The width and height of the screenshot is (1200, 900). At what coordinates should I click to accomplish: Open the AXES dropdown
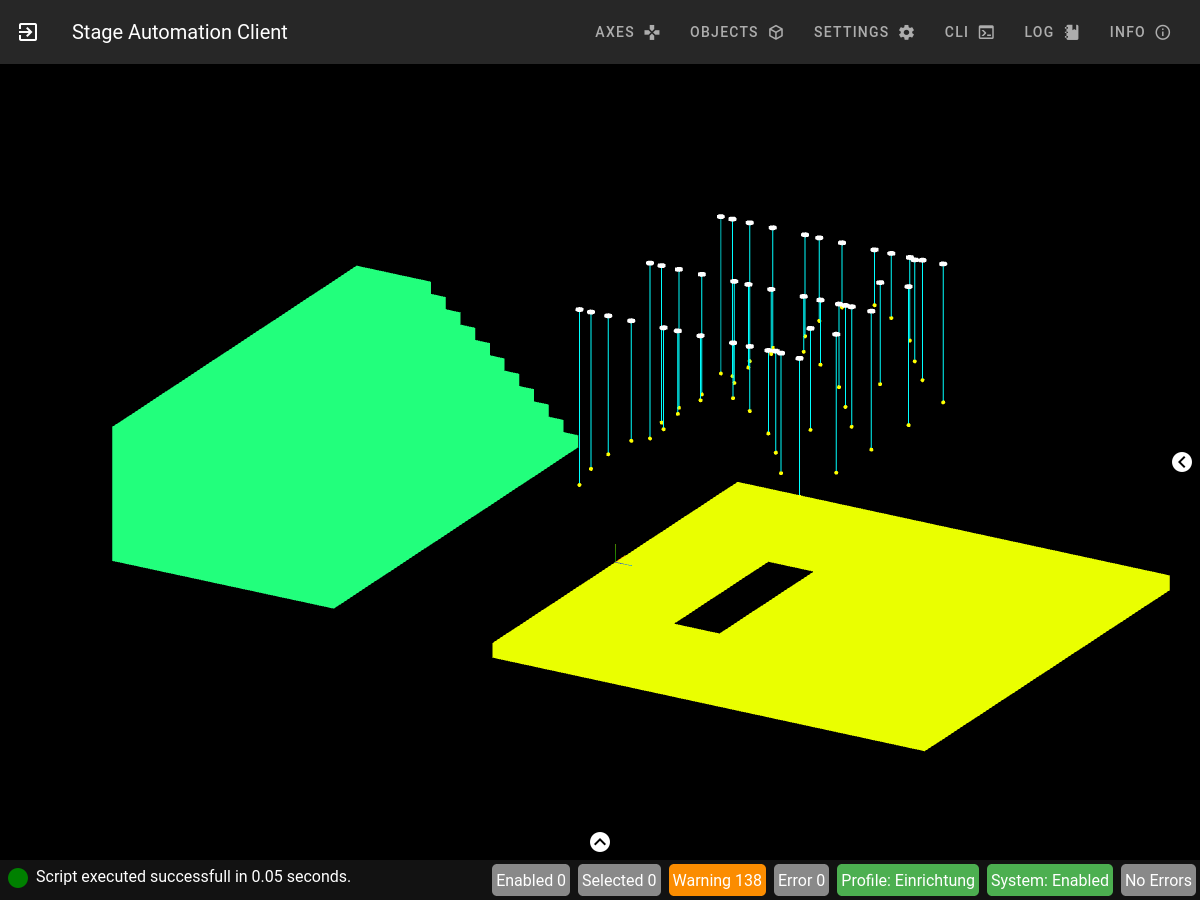tap(615, 31)
